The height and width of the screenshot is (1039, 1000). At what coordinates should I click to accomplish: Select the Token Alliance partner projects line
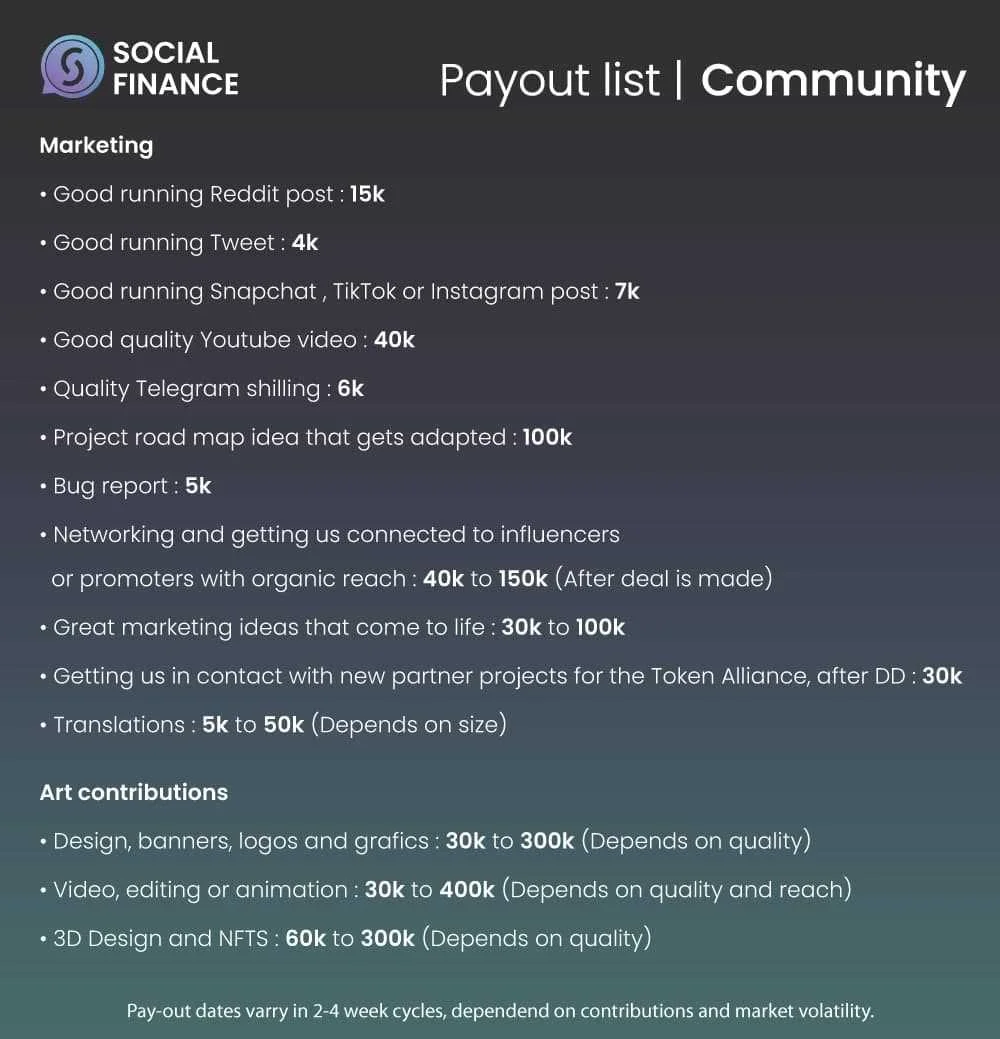(x=501, y=677)
